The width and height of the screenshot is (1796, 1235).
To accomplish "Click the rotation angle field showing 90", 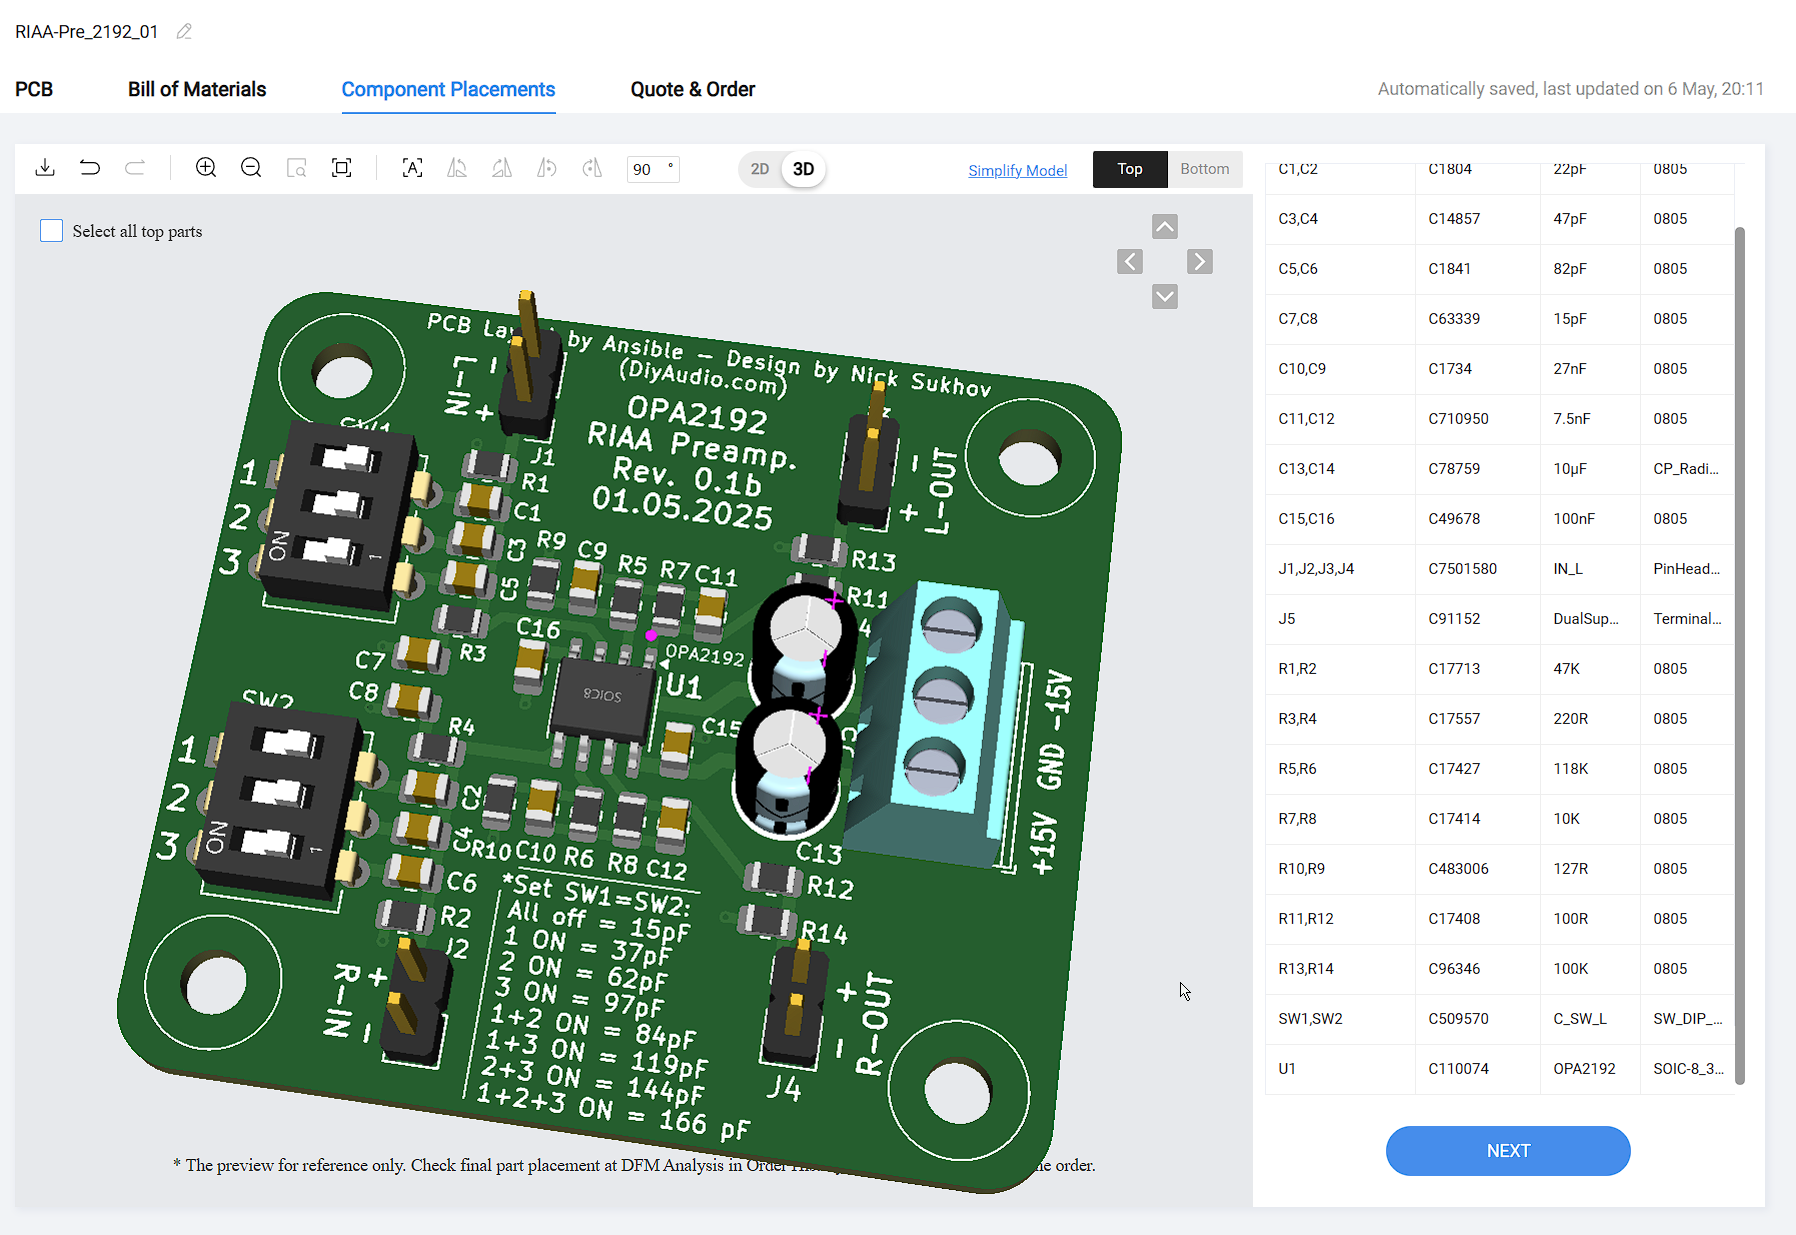I will click(x=653, y=169).
